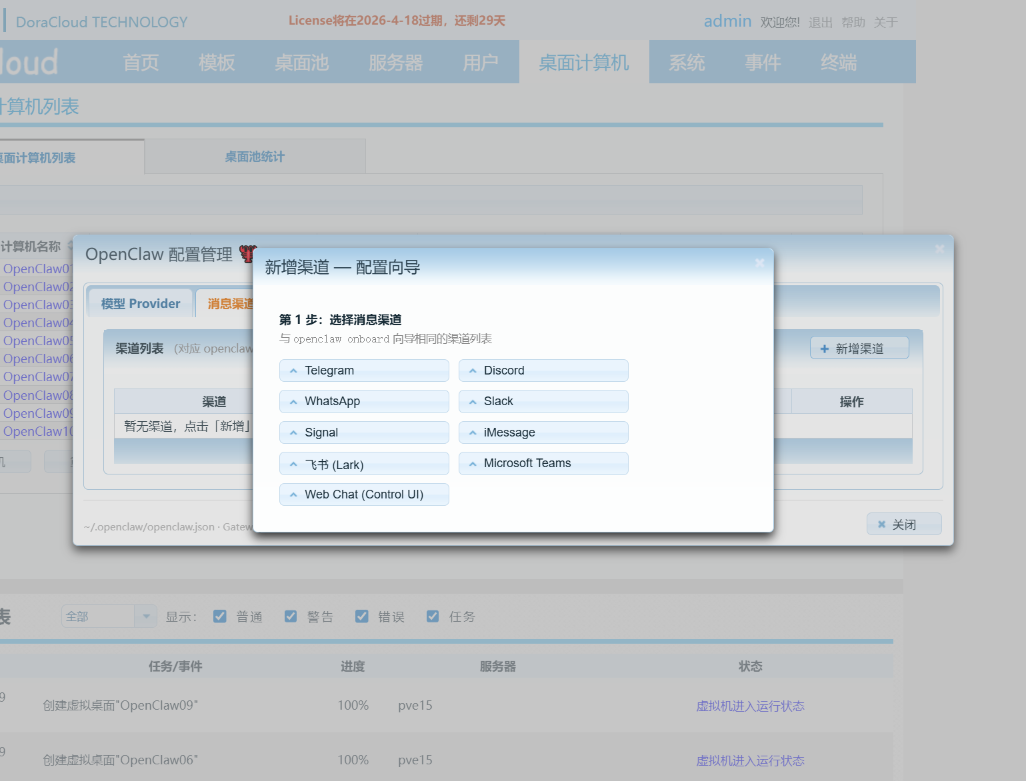Viewport: 1026px width, 781px height.
Task: Click the DoraCloud TECHNOLOGY logo text
Action: (x=101, y=22)
